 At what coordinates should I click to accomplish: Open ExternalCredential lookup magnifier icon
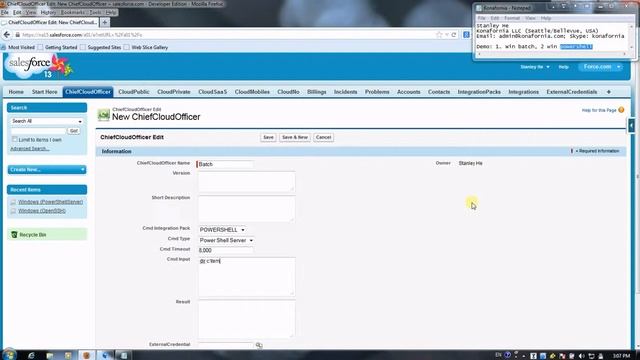point(259,345)
